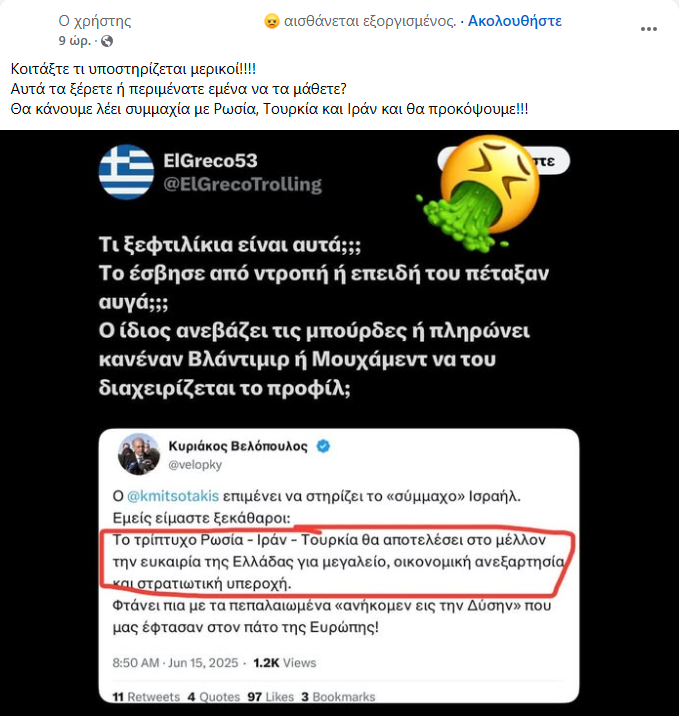The image size is (679, 716).
Task: Open the @velopky handle
Action: 195,465
